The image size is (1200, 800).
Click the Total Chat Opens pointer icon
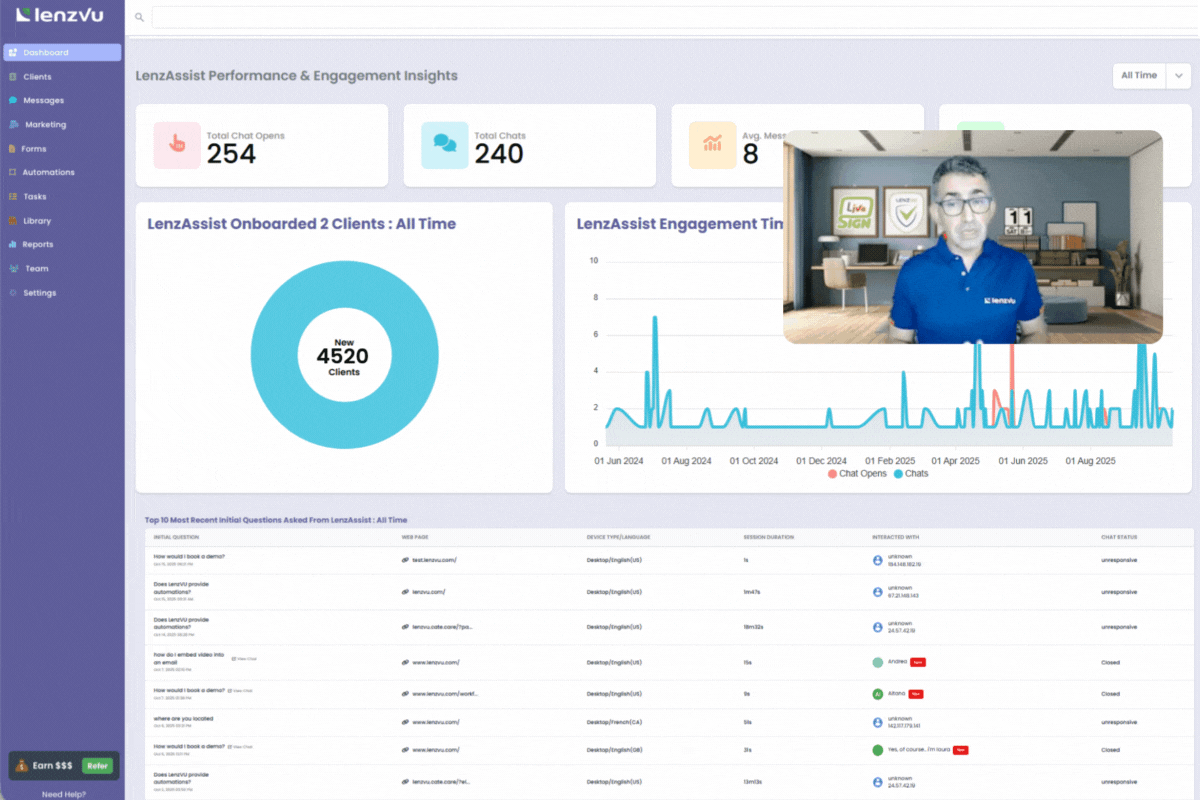pos(177,145)
